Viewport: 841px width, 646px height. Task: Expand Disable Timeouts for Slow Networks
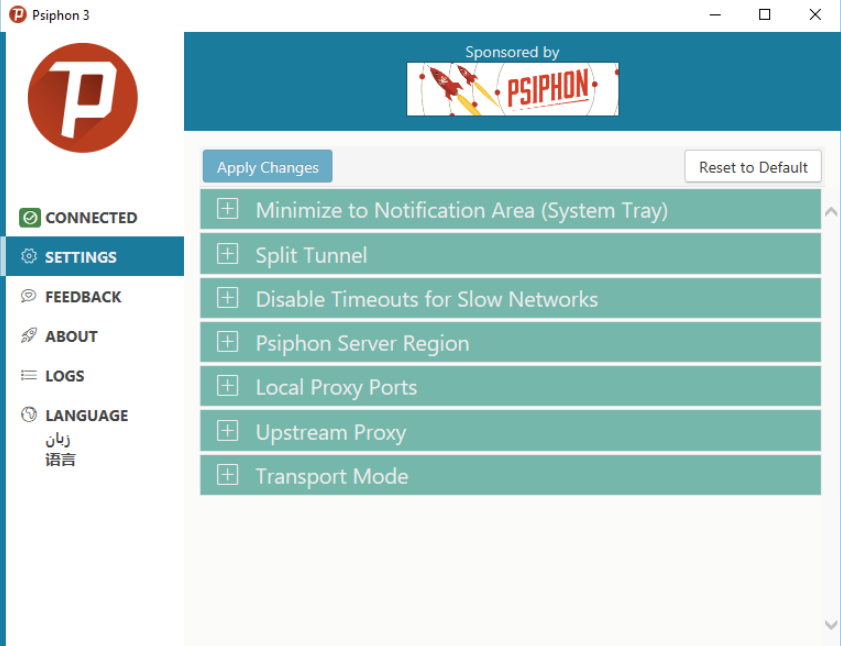(x=228, y=299)
